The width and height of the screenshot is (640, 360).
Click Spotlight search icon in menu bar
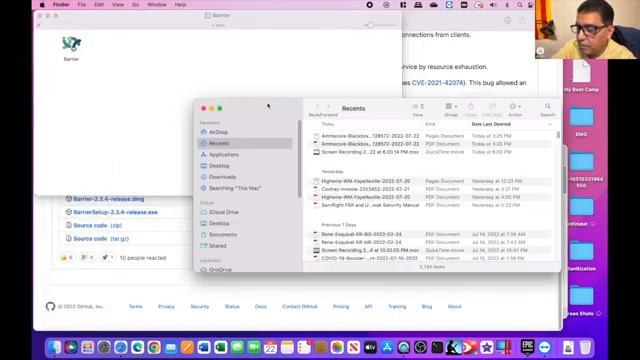pos(520,5)
